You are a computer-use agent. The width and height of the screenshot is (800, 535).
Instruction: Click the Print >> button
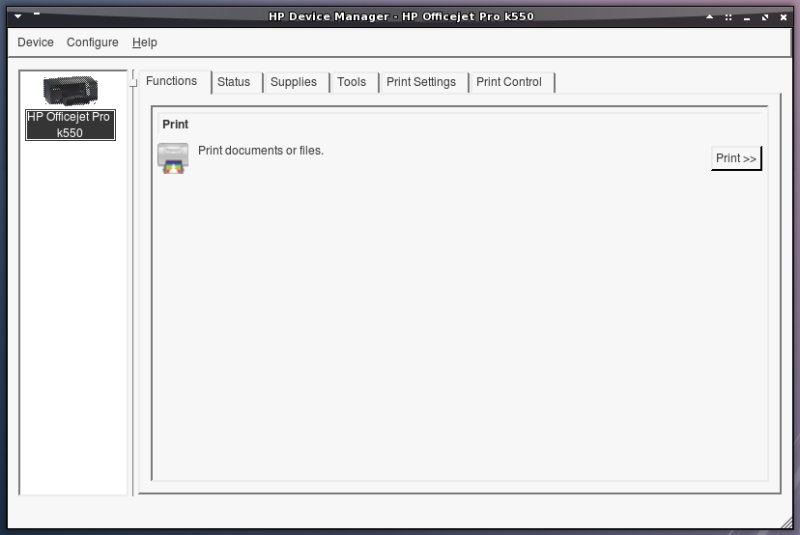coord(736,158)
